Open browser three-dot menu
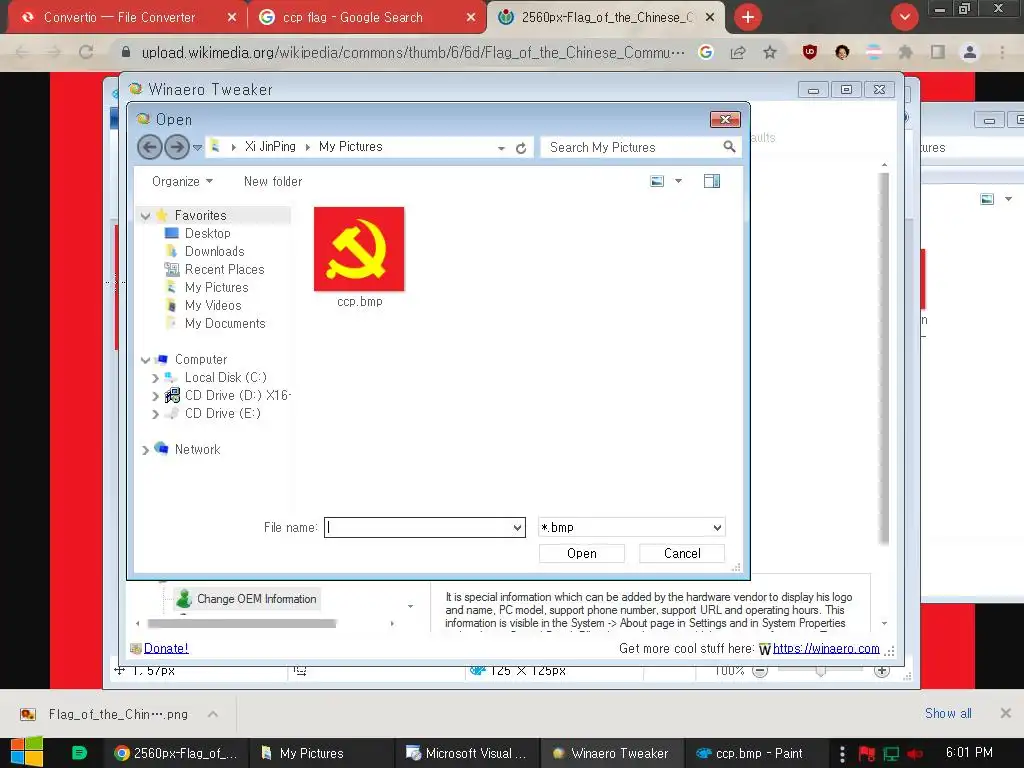Screen dimensions: 1024x768 pyautogui.click(x=1002, y=52)
